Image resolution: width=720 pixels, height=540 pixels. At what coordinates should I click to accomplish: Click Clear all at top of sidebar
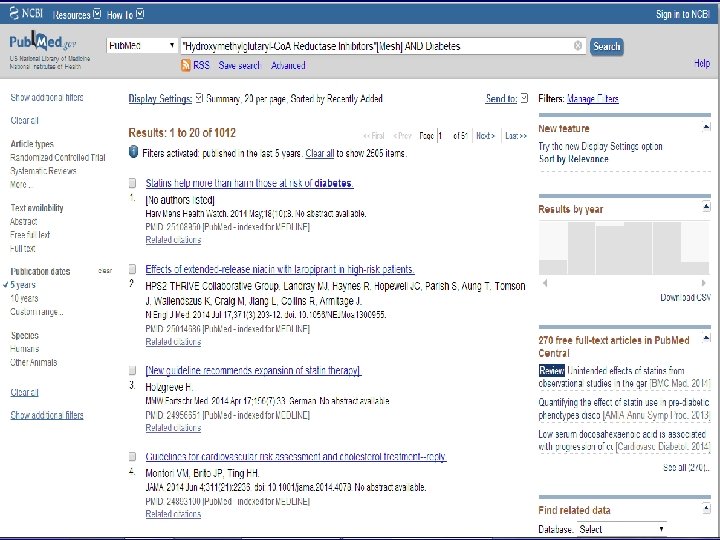coord(24,120)
